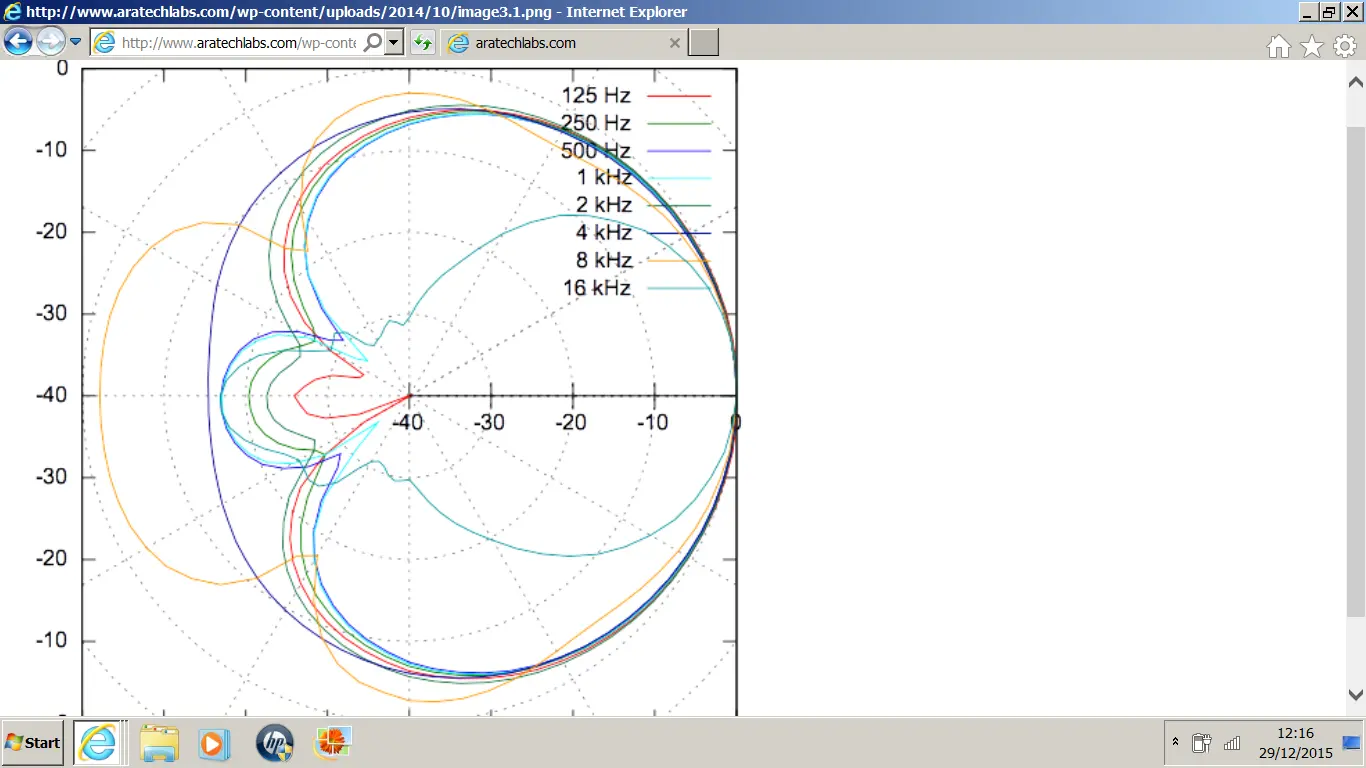Click the site icon in address bar
This screenshot has height=768, width=1366.
[x=104, y=43]
